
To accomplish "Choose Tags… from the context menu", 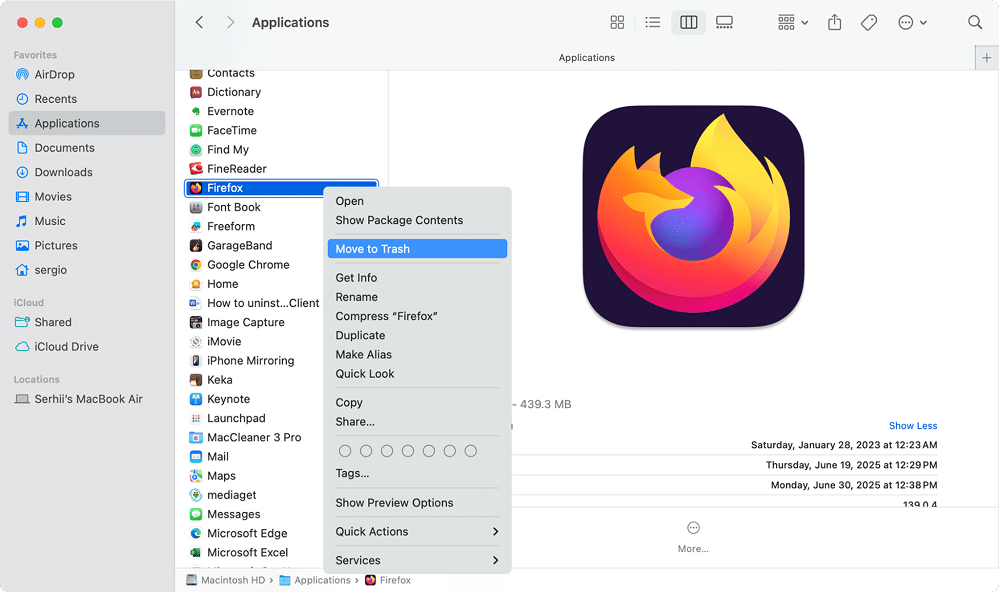I will coord(417,473).
